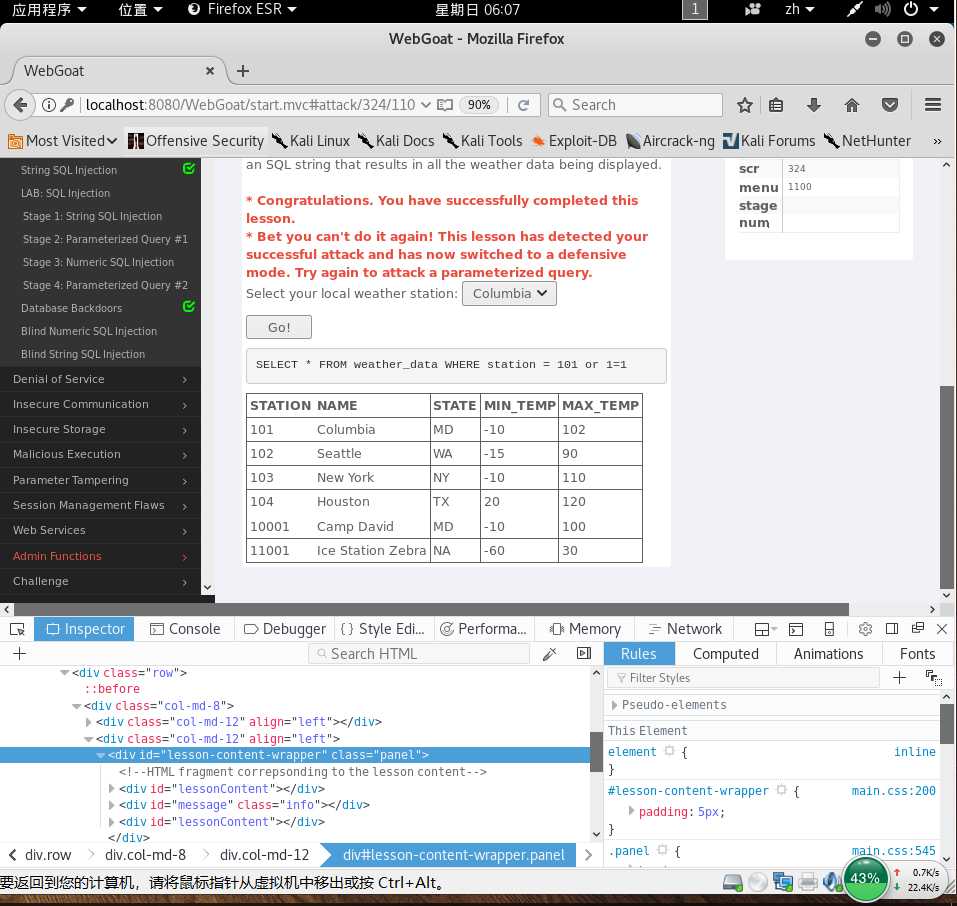Image resolution: width=957 pixels, height=906 pixels.
Task: Toggle pseudo-class panel icon in Rules
Action: [933, 678]
